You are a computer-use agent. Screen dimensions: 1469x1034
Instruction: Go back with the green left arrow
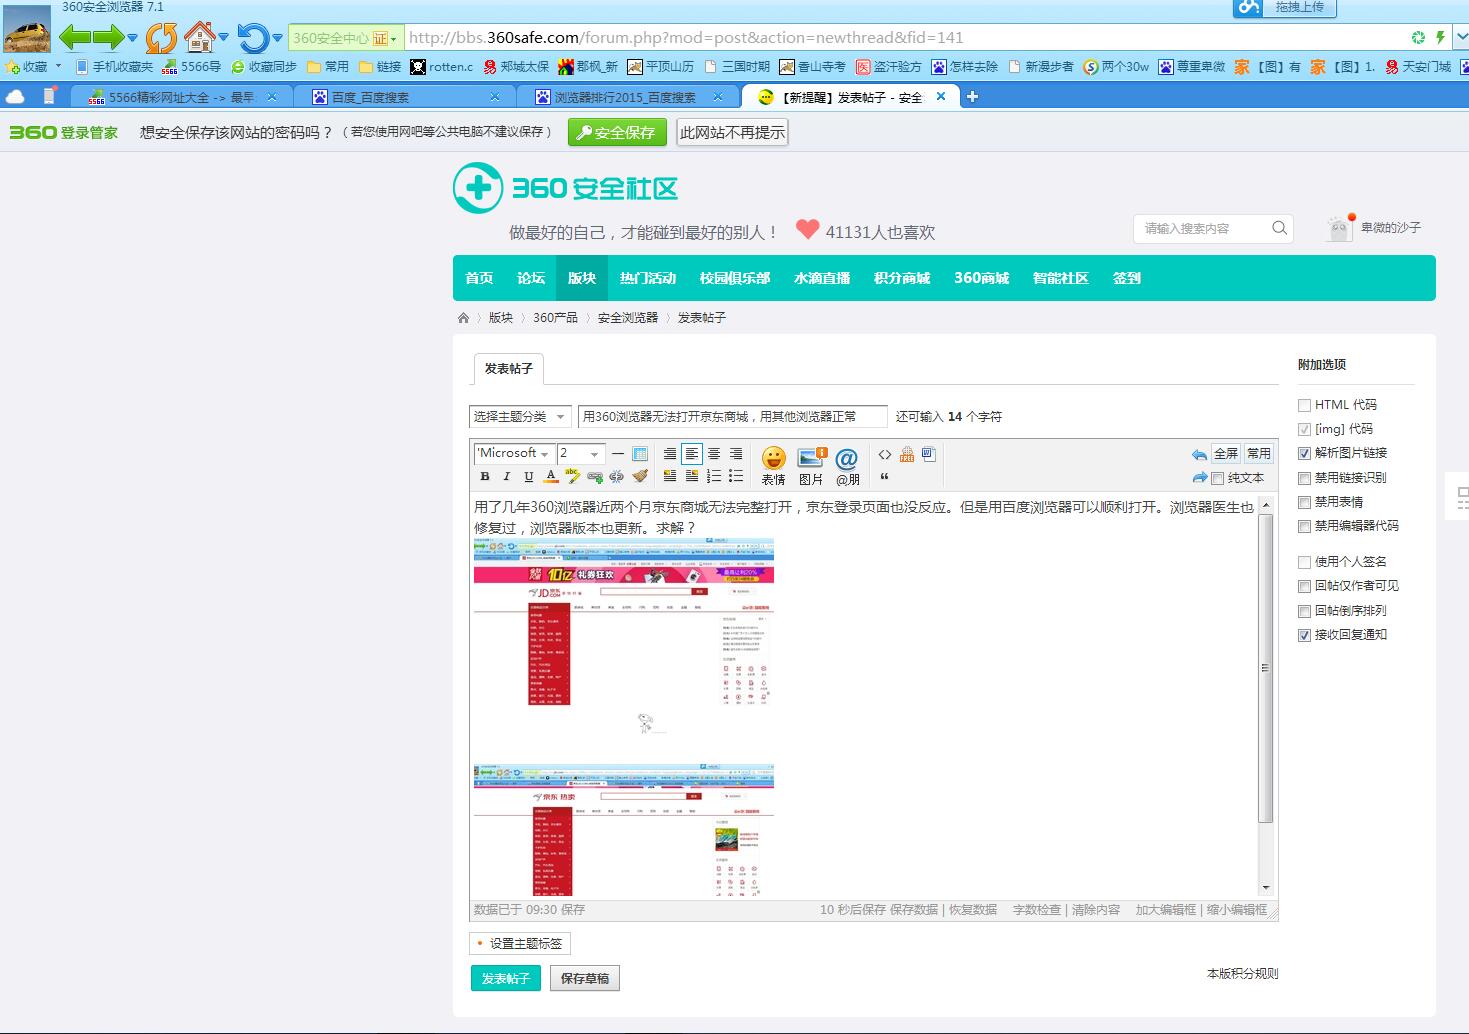75,38
